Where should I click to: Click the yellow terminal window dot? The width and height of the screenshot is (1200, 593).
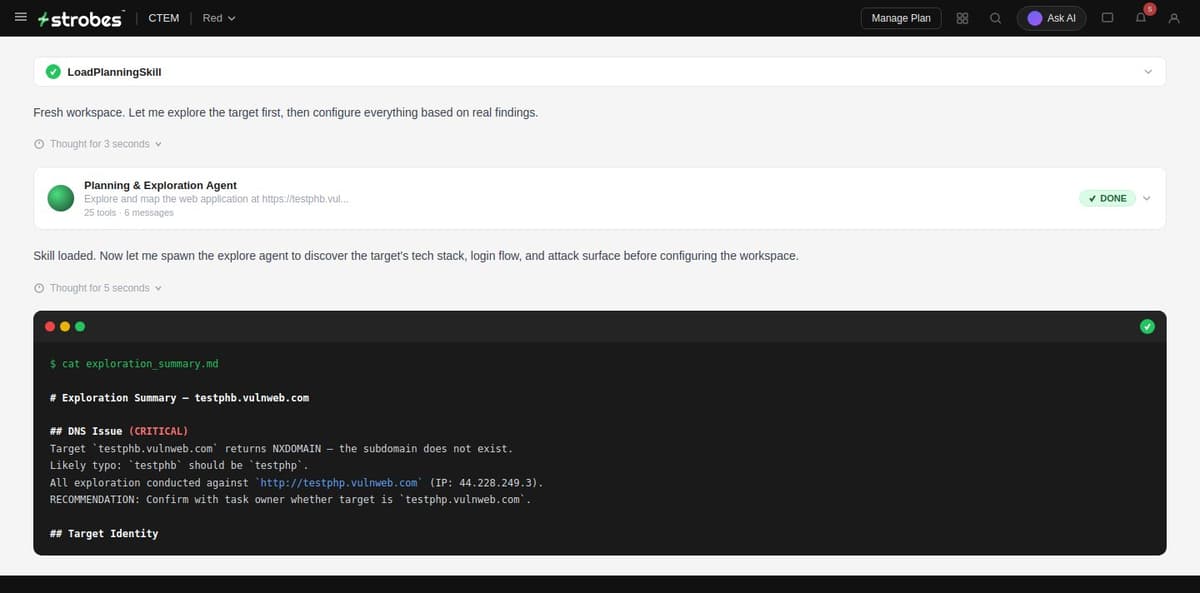point(65,326)
